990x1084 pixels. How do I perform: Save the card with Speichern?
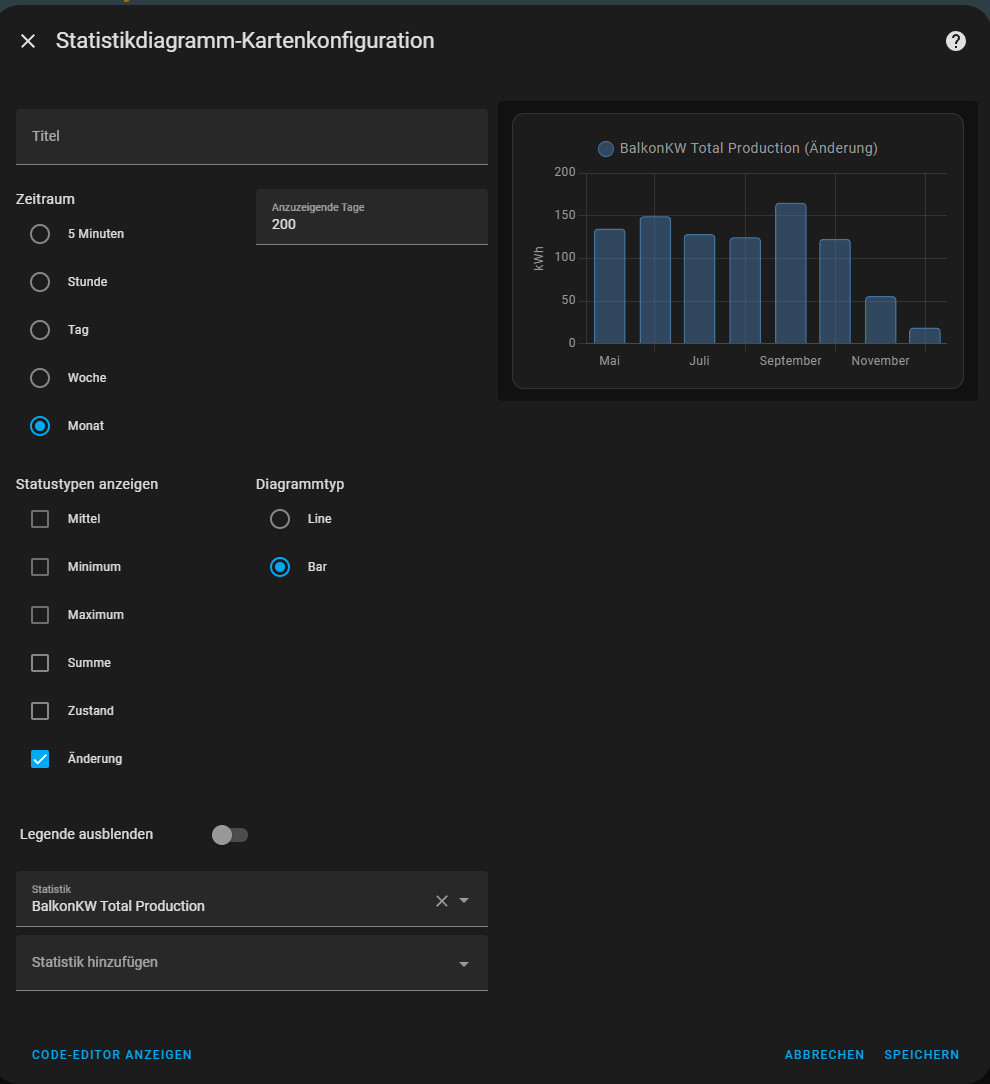click(x=921, y=1055)
